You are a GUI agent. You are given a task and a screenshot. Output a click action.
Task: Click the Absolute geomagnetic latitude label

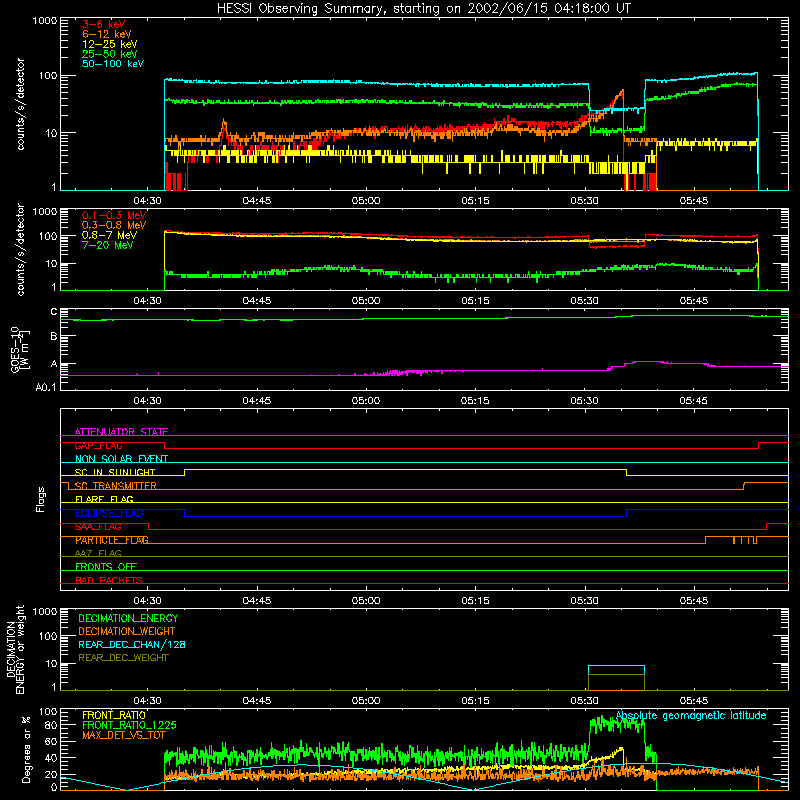691,715
